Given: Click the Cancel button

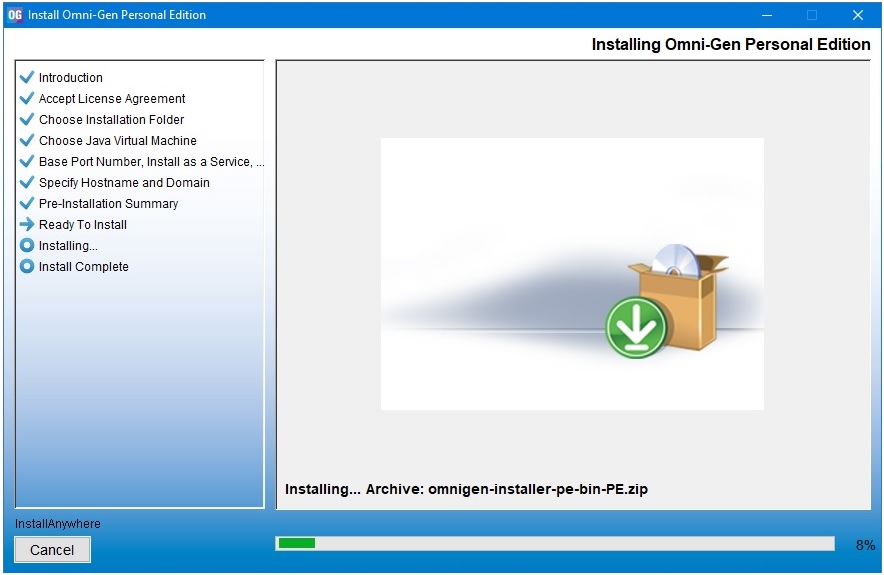Looking at the screenshot, I should 52,550.
